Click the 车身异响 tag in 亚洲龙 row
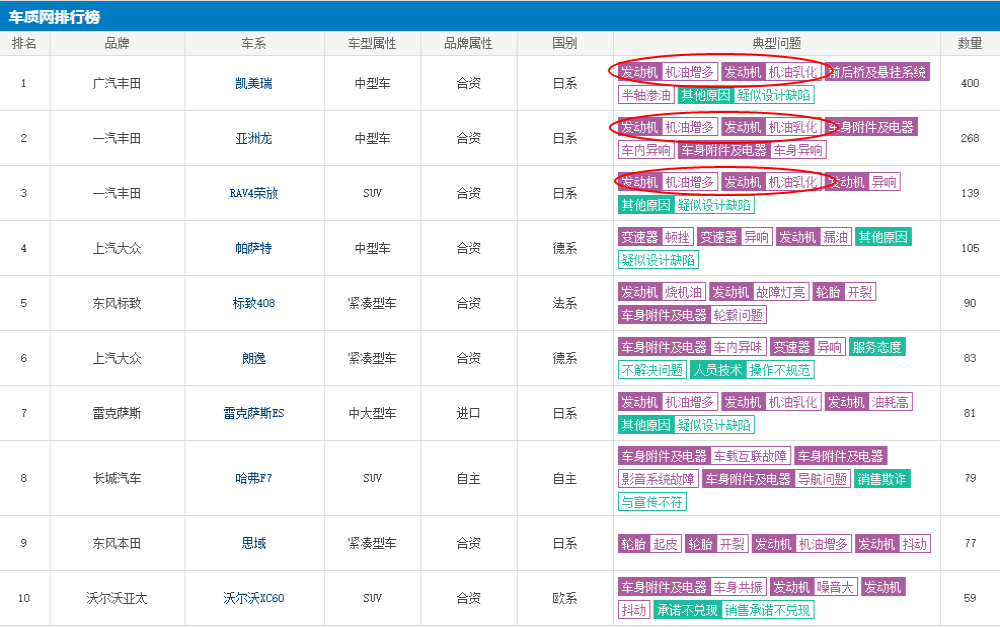Viewport: 1000px width, 627px height. (x=798, y=150)
